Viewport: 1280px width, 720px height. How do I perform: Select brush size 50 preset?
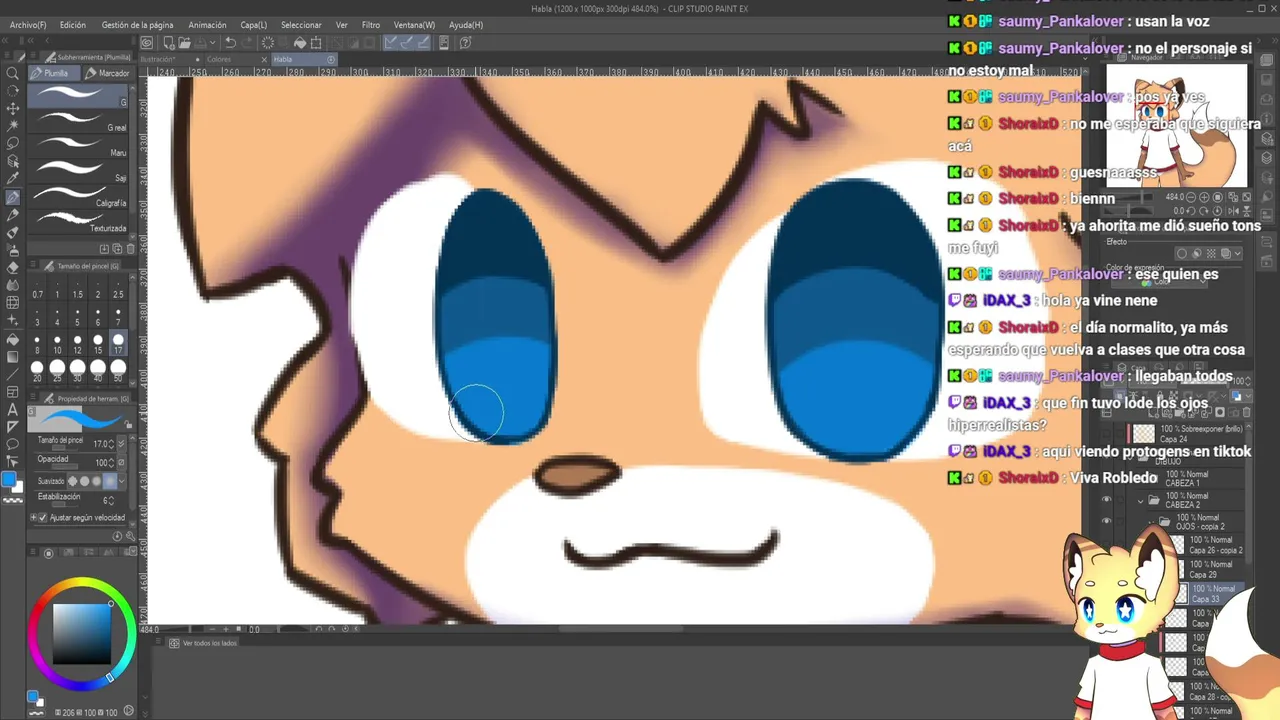pyautogui.click(x=119, y=371)
